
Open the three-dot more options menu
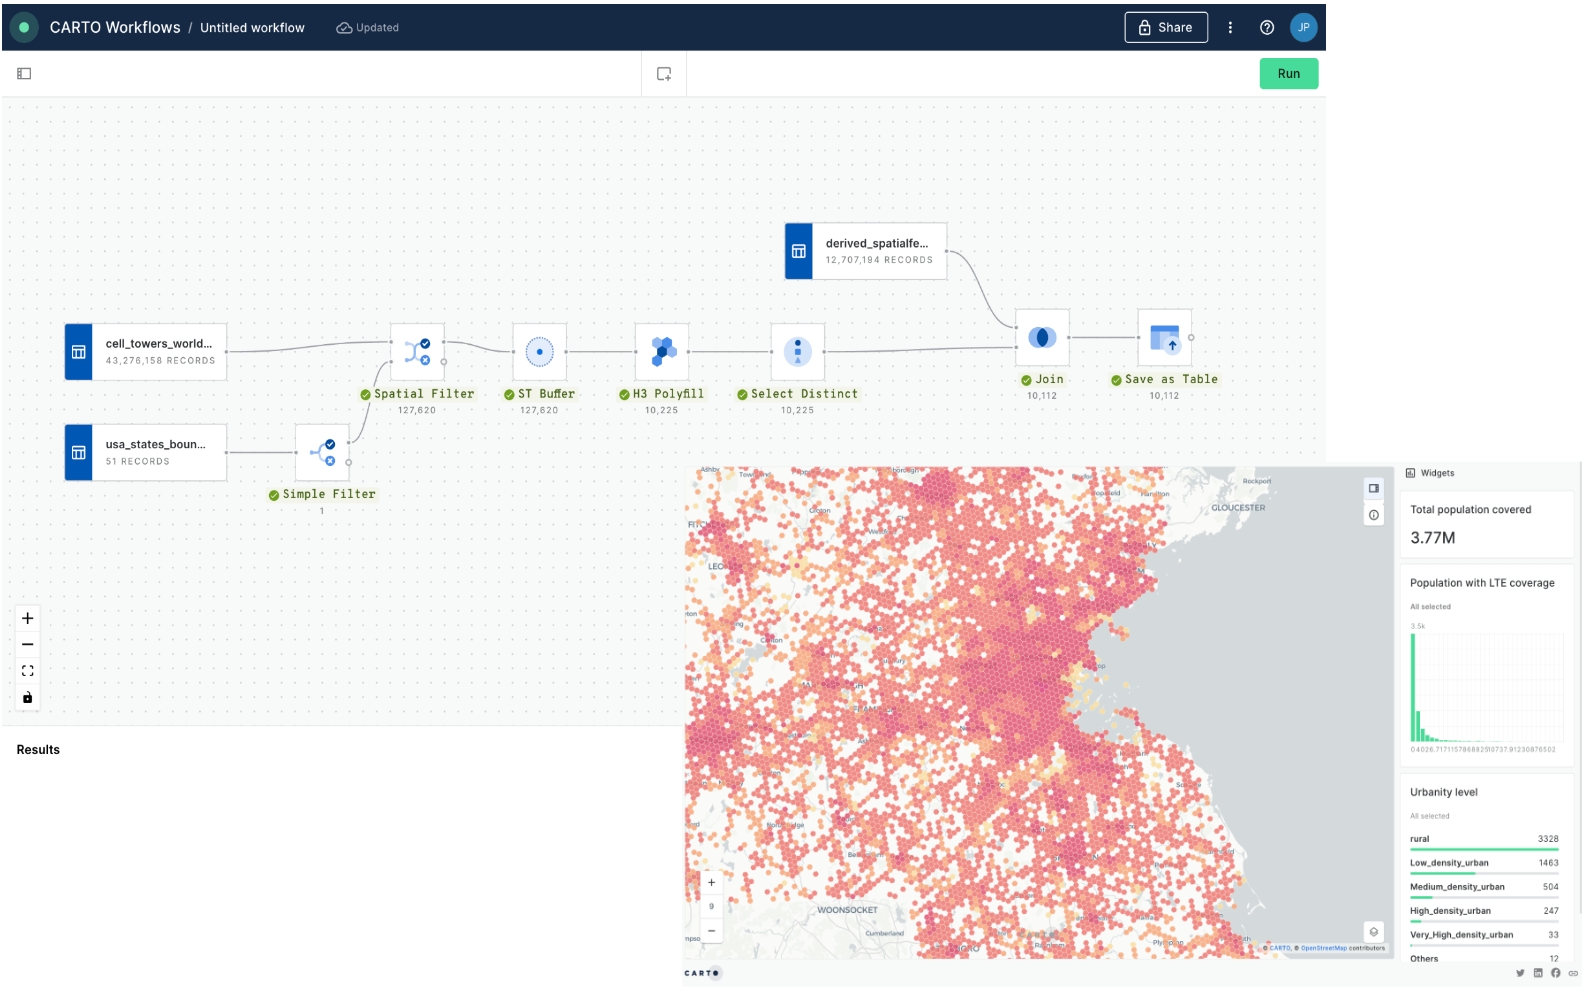coord(1230,28)
